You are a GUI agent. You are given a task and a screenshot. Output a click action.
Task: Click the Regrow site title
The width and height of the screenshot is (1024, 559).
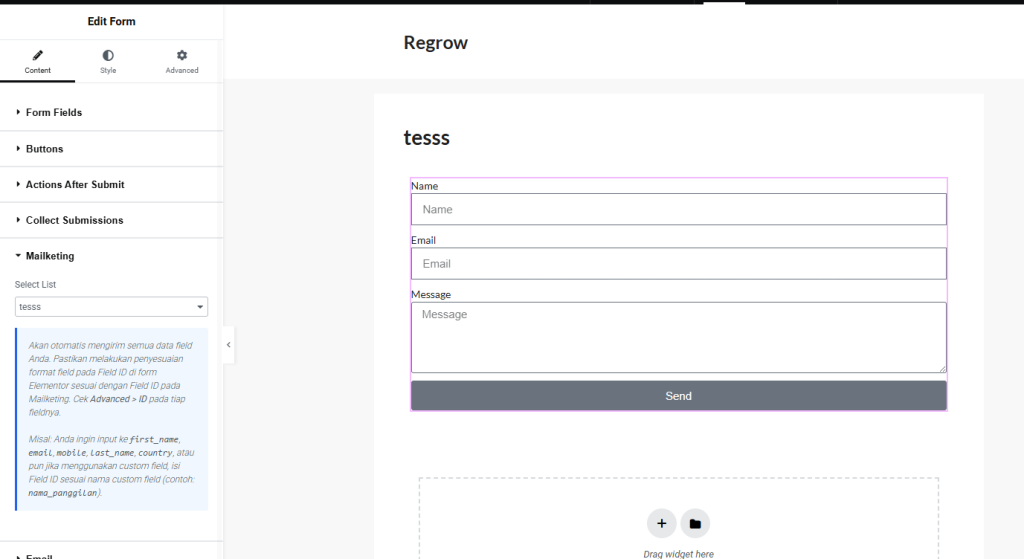[435, 43]
